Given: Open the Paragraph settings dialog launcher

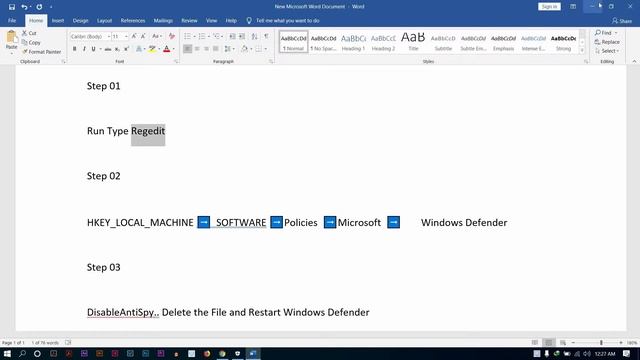Looking at the screenshot, I should coord(271,62).
